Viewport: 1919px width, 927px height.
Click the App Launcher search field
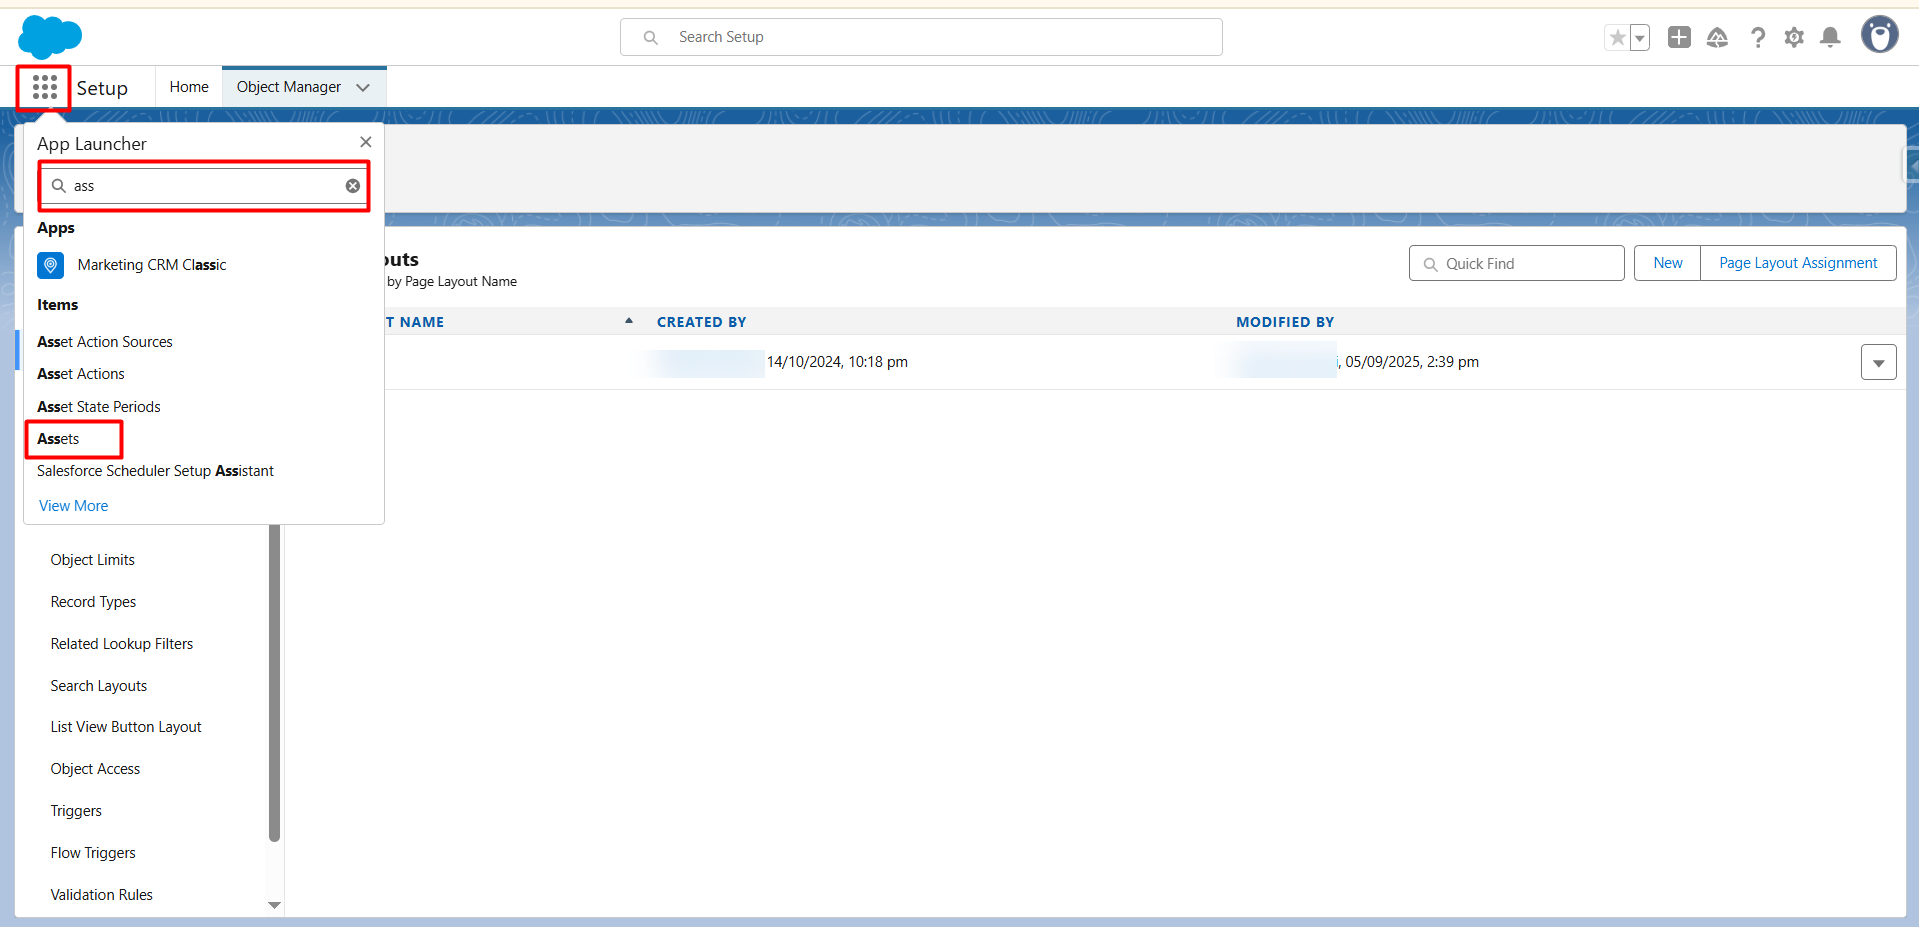pyautogui.click(x=205, y=186)
